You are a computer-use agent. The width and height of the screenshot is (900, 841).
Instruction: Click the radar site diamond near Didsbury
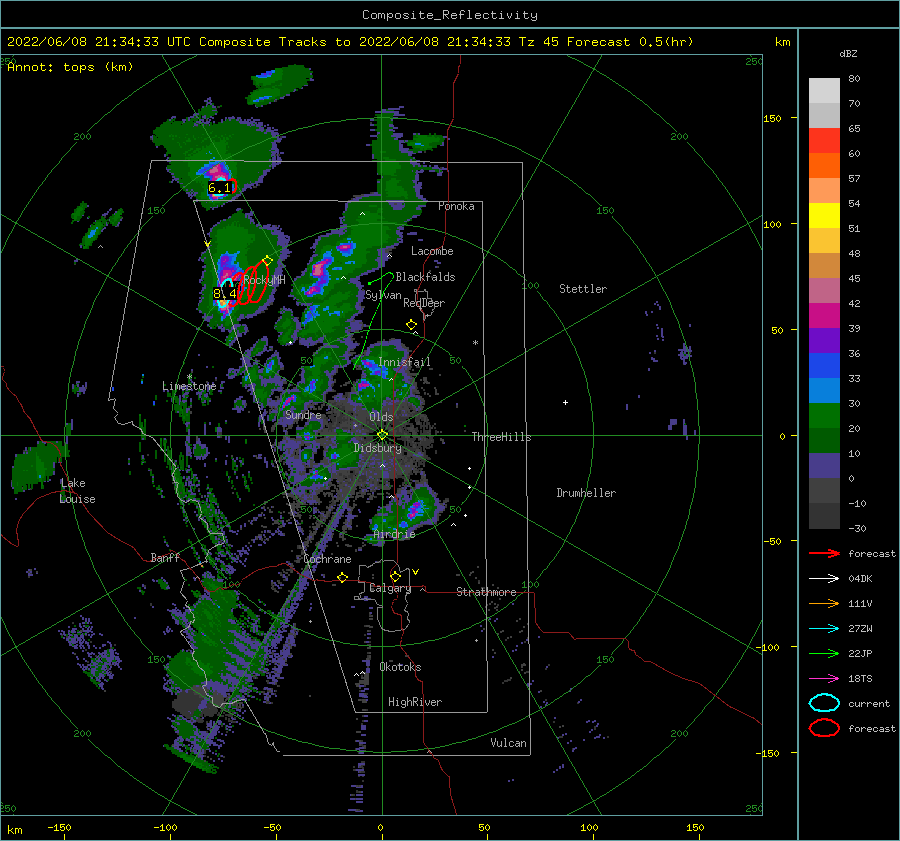point(382,435)
